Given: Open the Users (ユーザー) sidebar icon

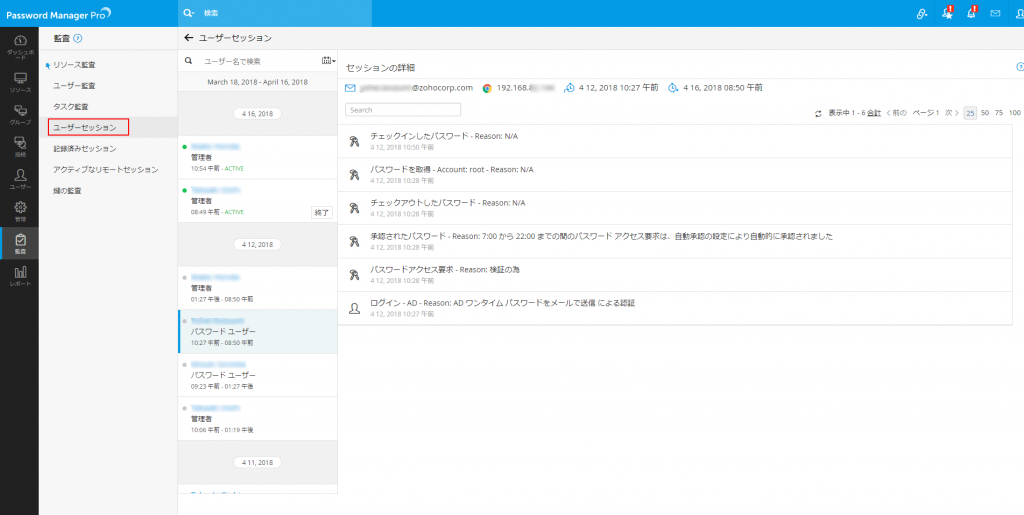Looking at the screenshot, I should tap(19, 179).
